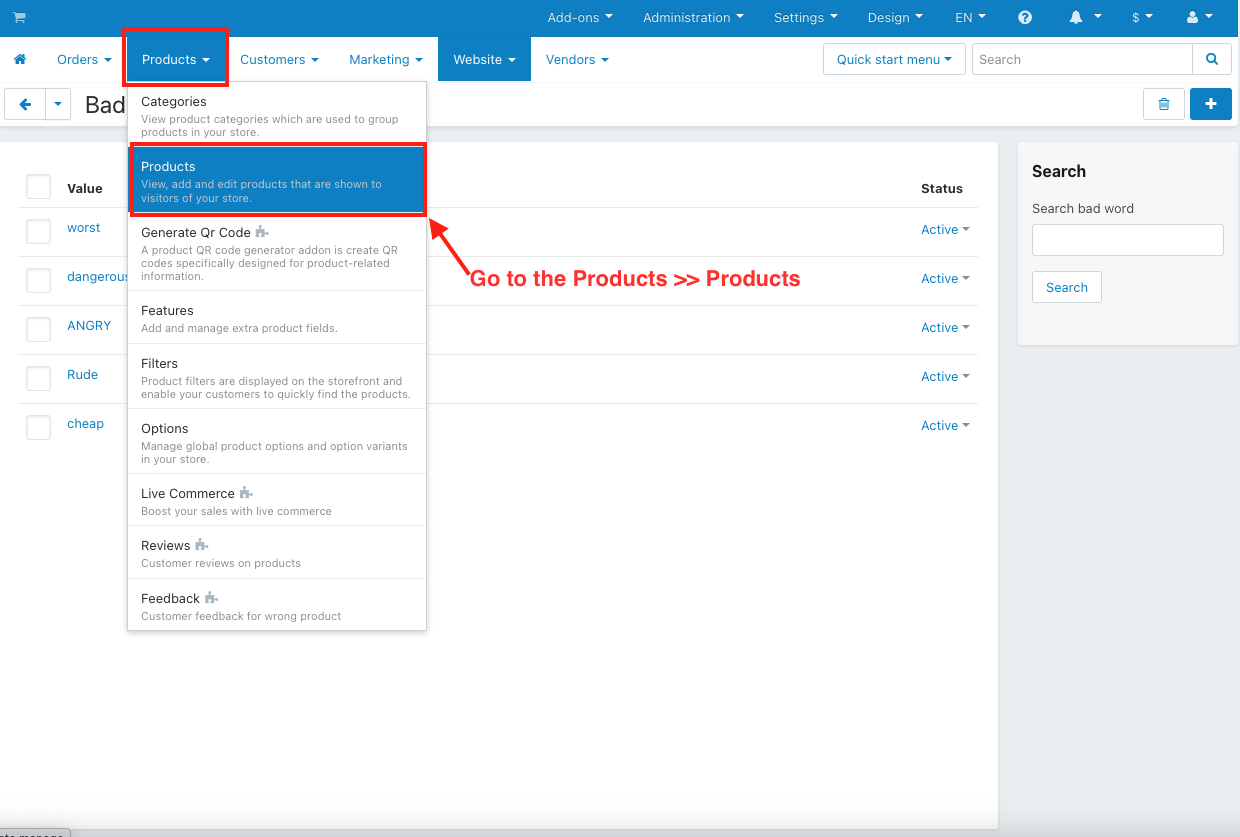Open the 'dangerous' bad word link
Image resolution: width=1240 pixels, height=837 pixels.
[97, 277]
